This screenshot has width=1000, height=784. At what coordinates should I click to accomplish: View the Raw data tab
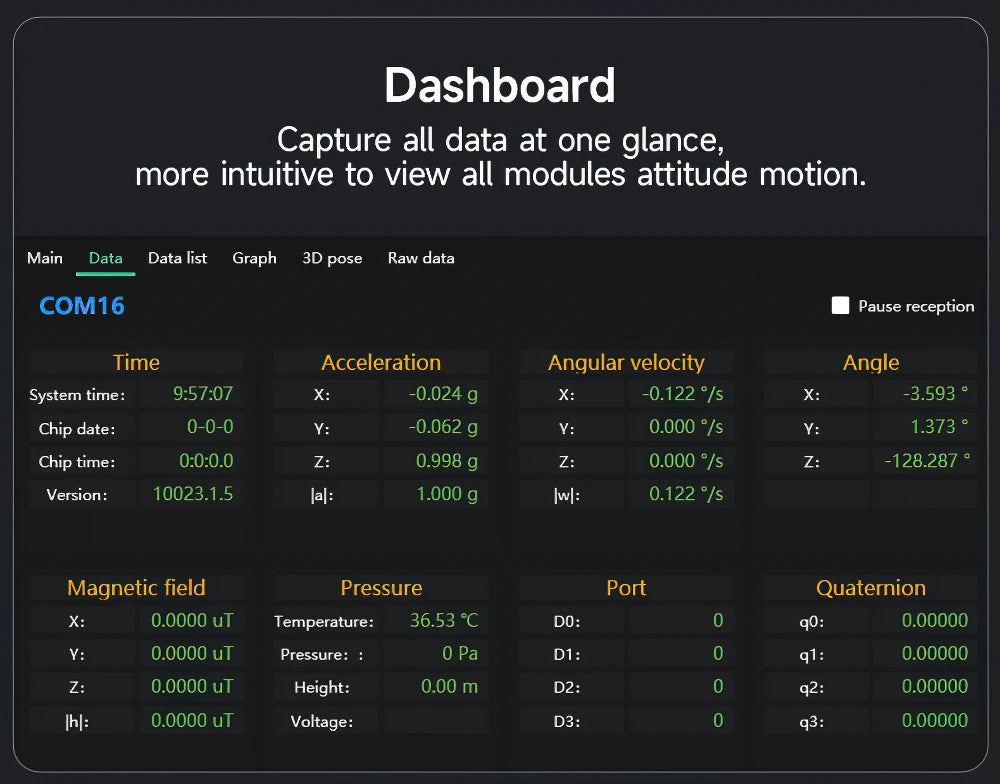click(421, 258)
